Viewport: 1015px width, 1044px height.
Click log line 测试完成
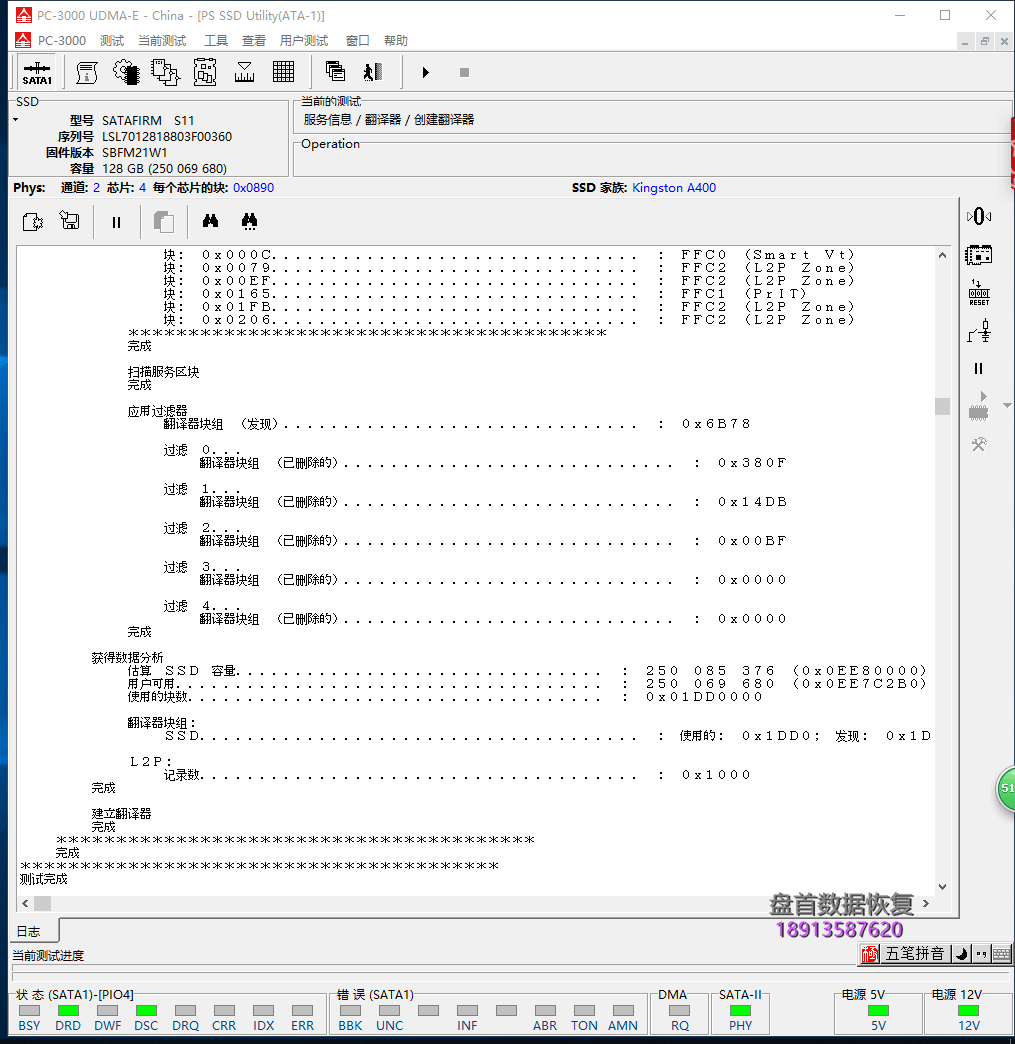pyautogui.click(x=44, y=879)
